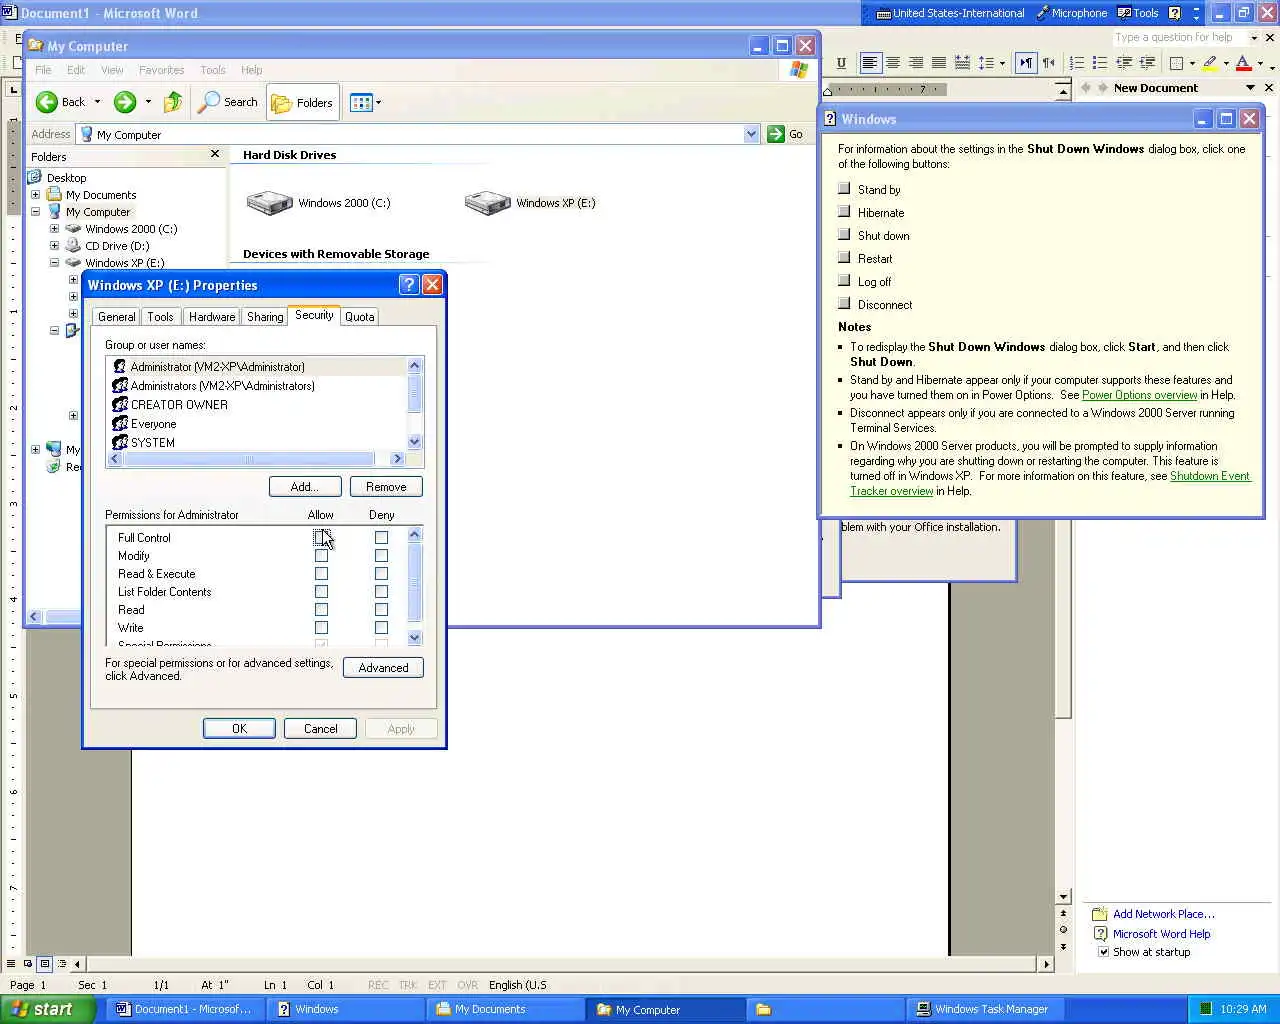1280x1024 pixels.
Task: Click the Font Color 'A' icon
Action: click(x=1243, y=63)
